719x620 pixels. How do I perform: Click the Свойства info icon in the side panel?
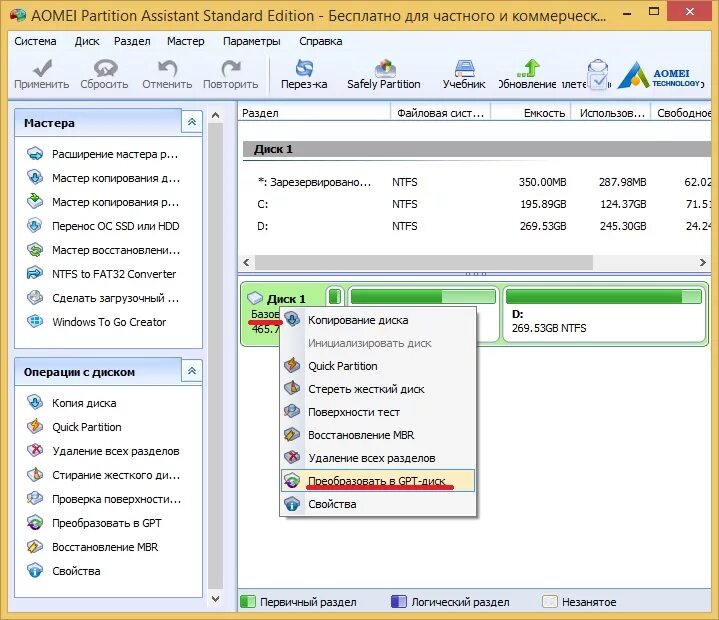pyautogui.click(x=35, y=571)
